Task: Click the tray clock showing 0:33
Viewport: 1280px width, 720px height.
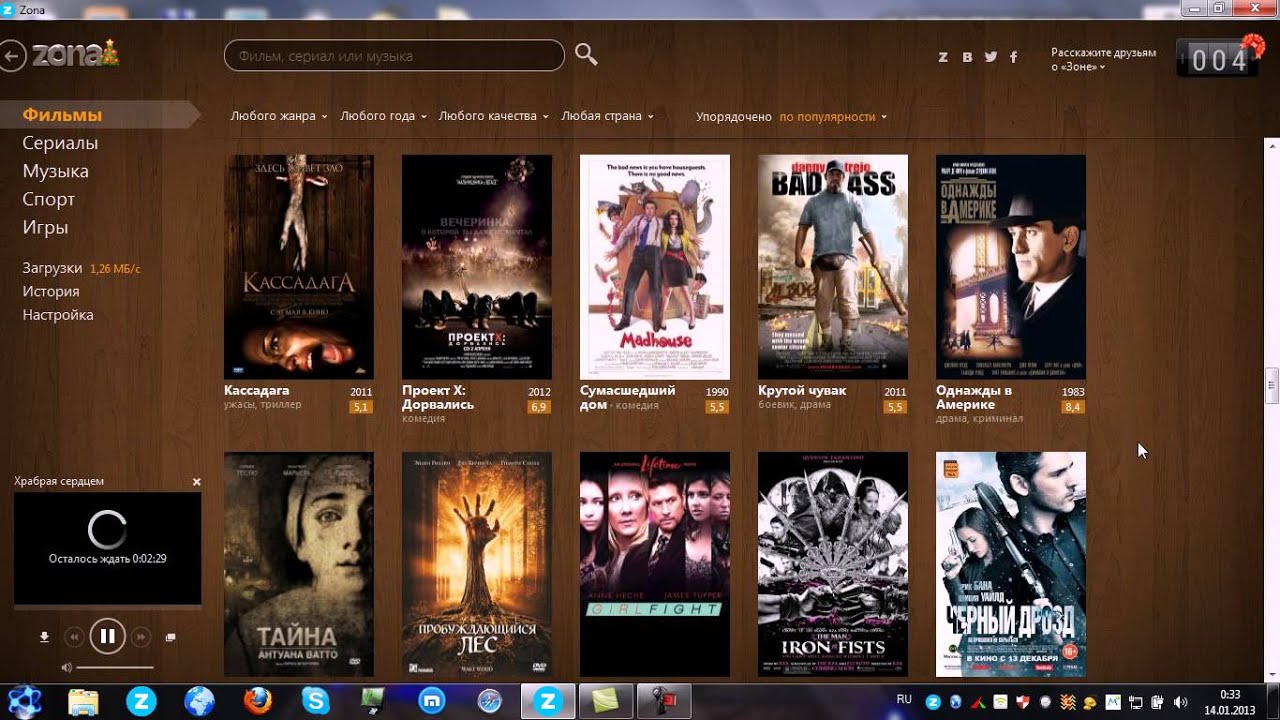Action: click(1229, 702)
